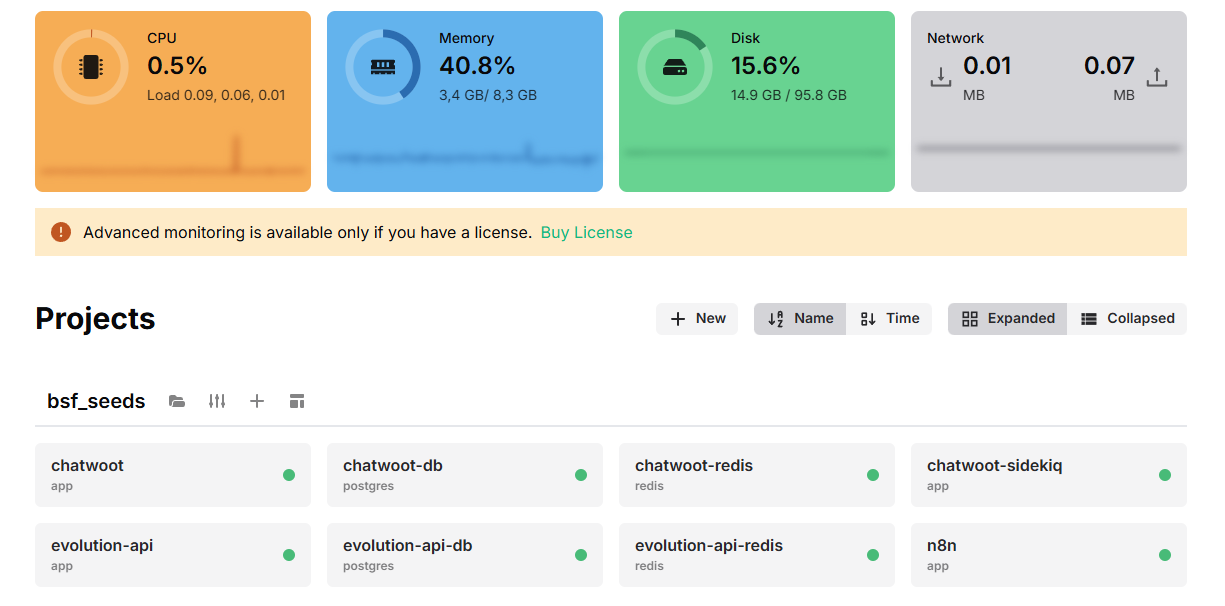Image resolution: width=1225 pixels, height=606 pixels.
Task: Click 14.9 GB / 95.8 GB text
Action: 789,96
